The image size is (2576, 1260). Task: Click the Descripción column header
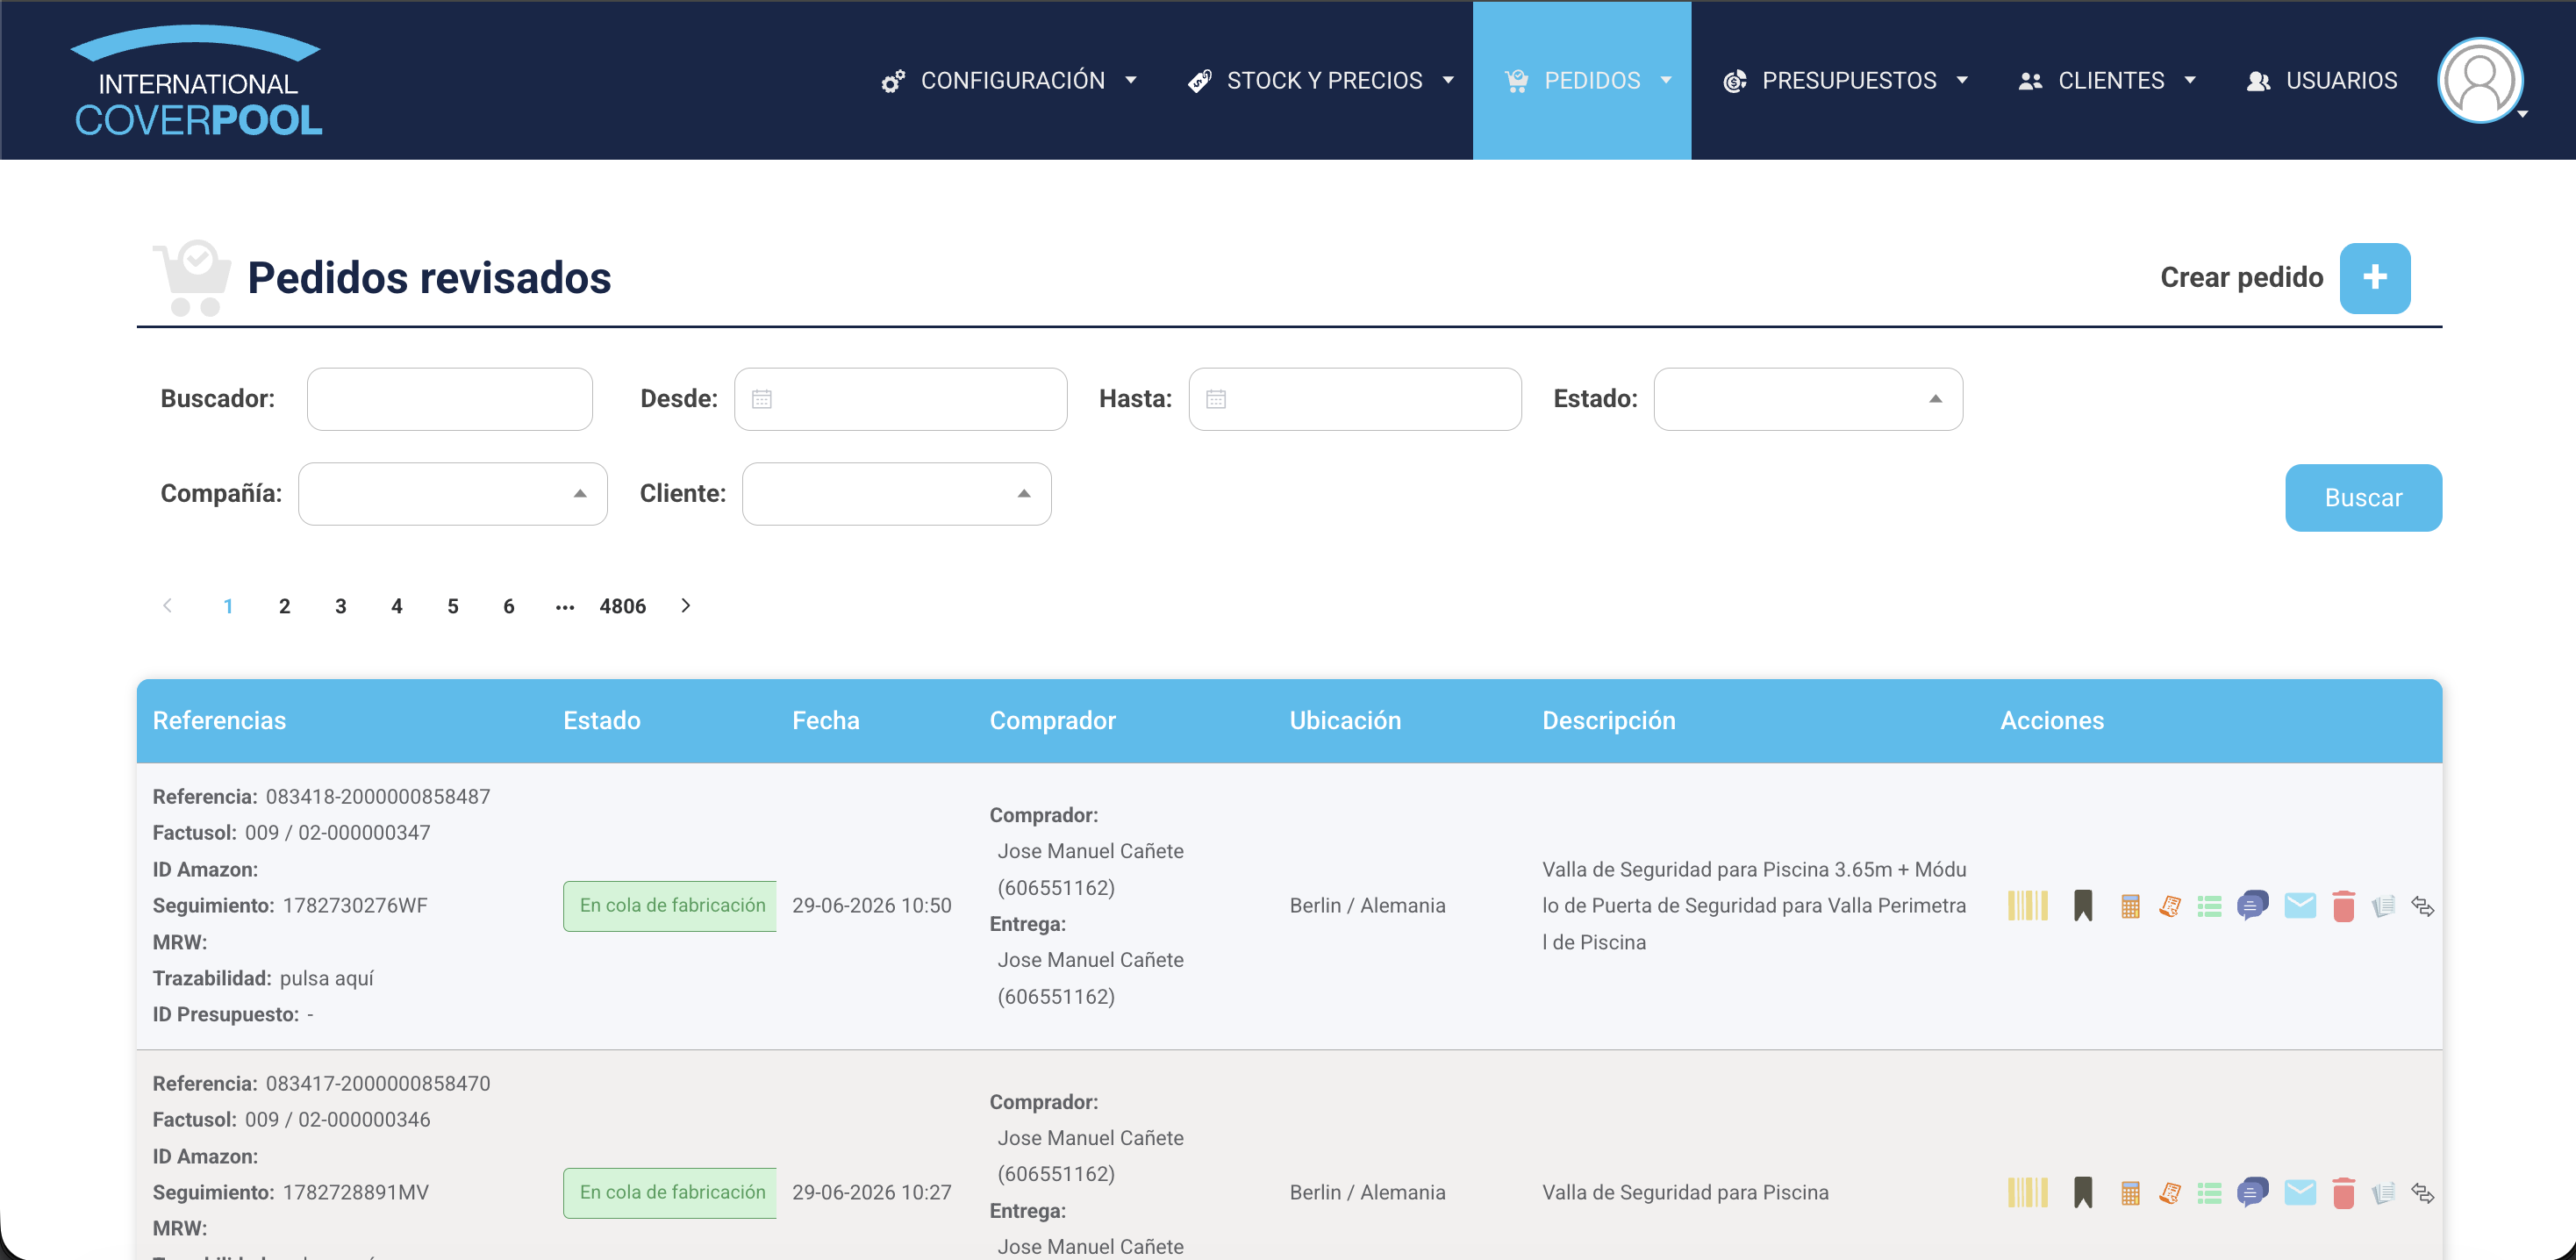coord(1609,721)
